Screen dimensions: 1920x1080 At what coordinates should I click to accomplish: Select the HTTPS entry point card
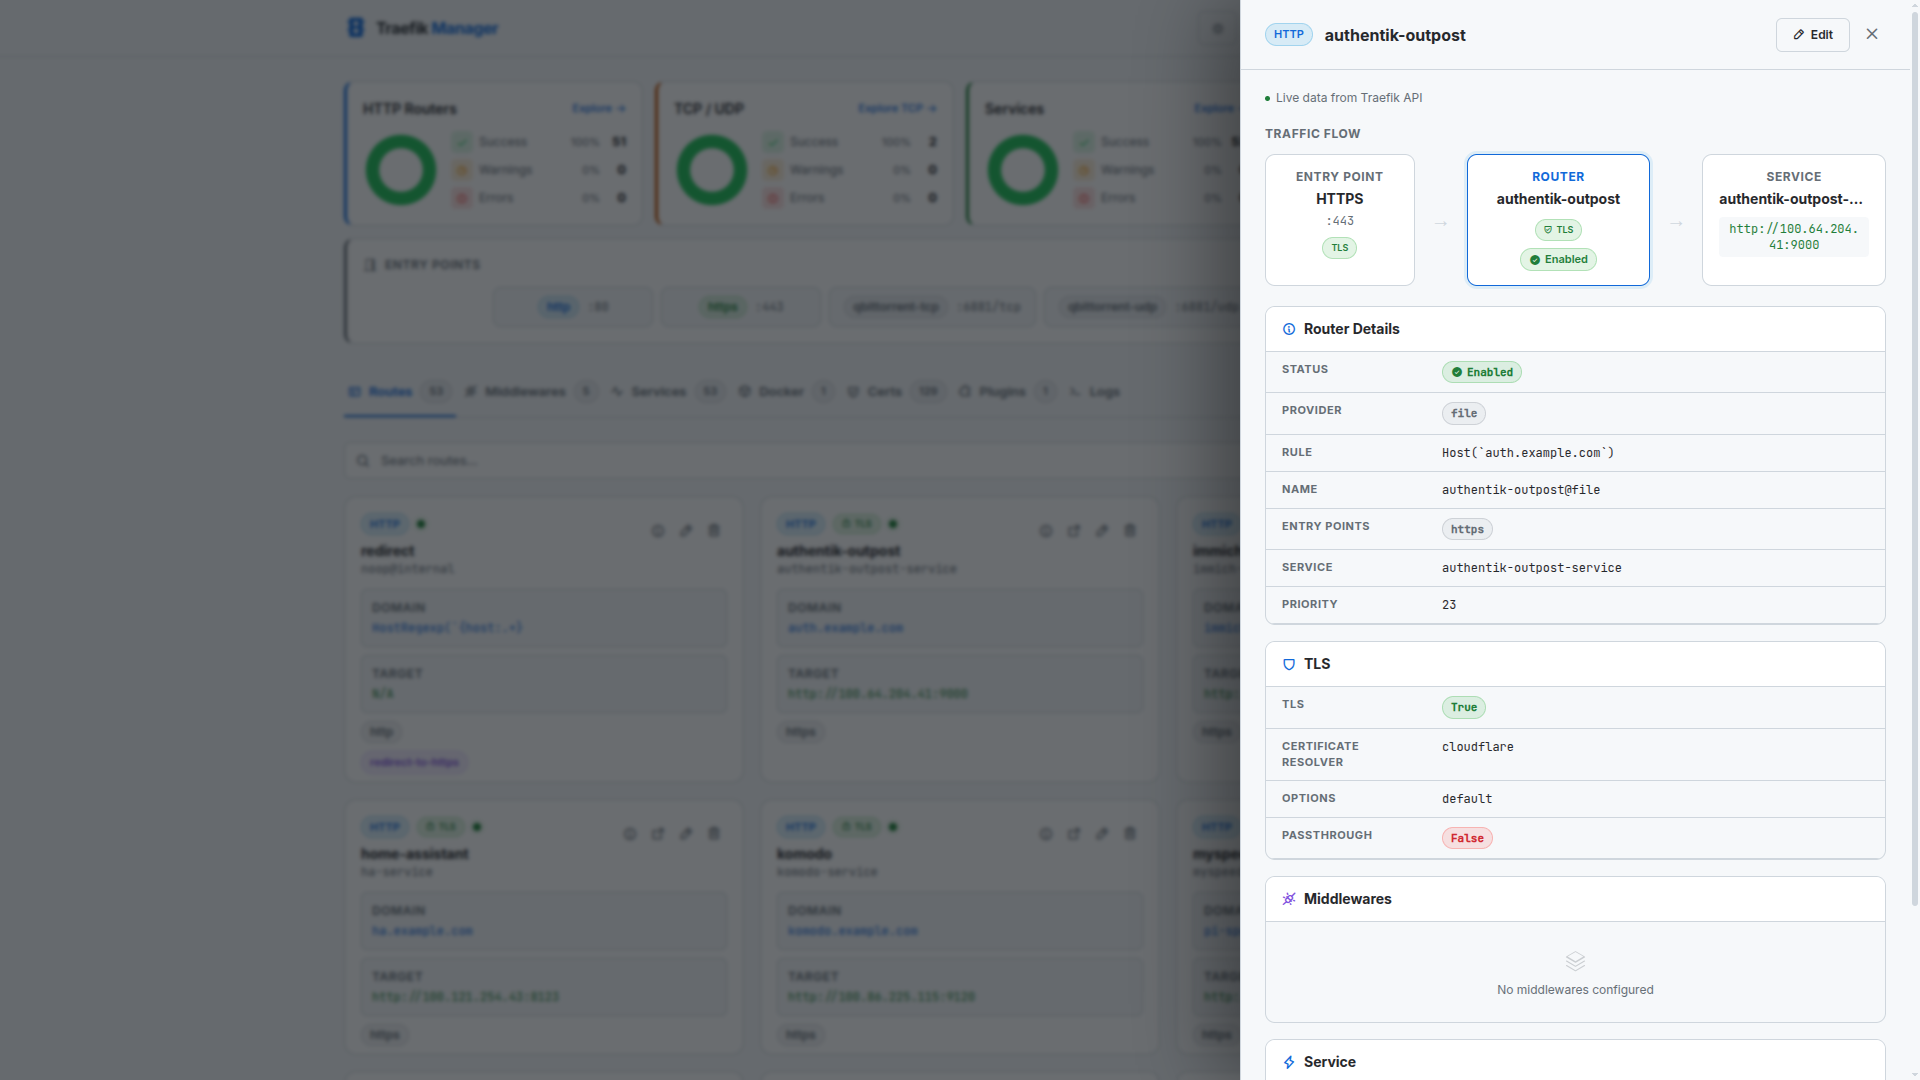pos(1339,220)
